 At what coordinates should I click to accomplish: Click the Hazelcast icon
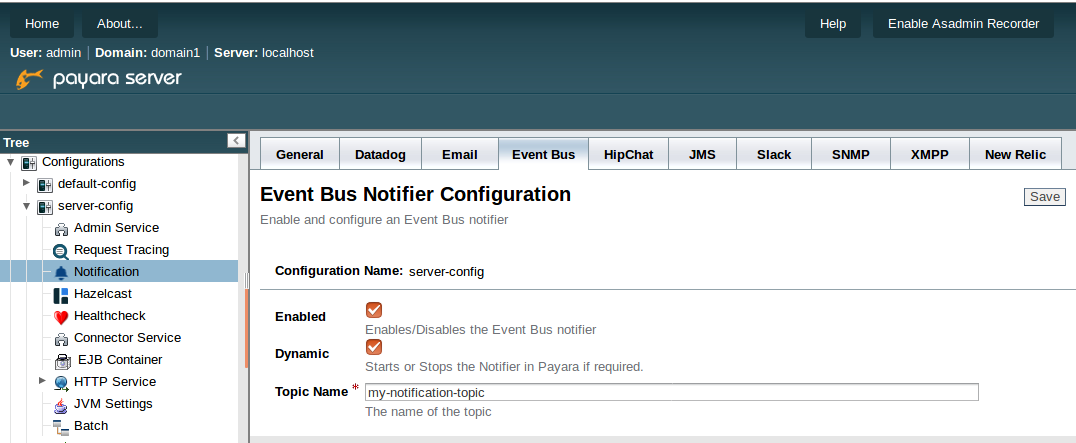tap(61, 295)
